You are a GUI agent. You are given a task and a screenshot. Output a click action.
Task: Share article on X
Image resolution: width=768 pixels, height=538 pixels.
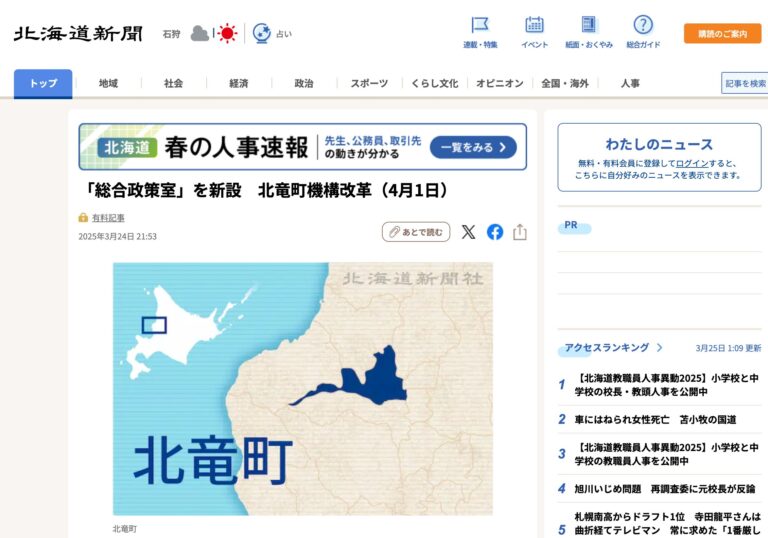coord(468,232)
